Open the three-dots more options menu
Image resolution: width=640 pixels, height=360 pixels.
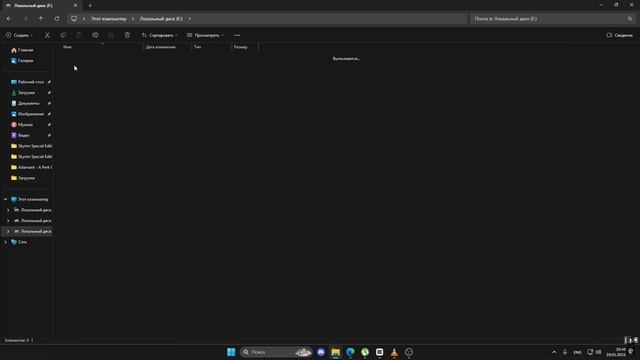point(237,36)
